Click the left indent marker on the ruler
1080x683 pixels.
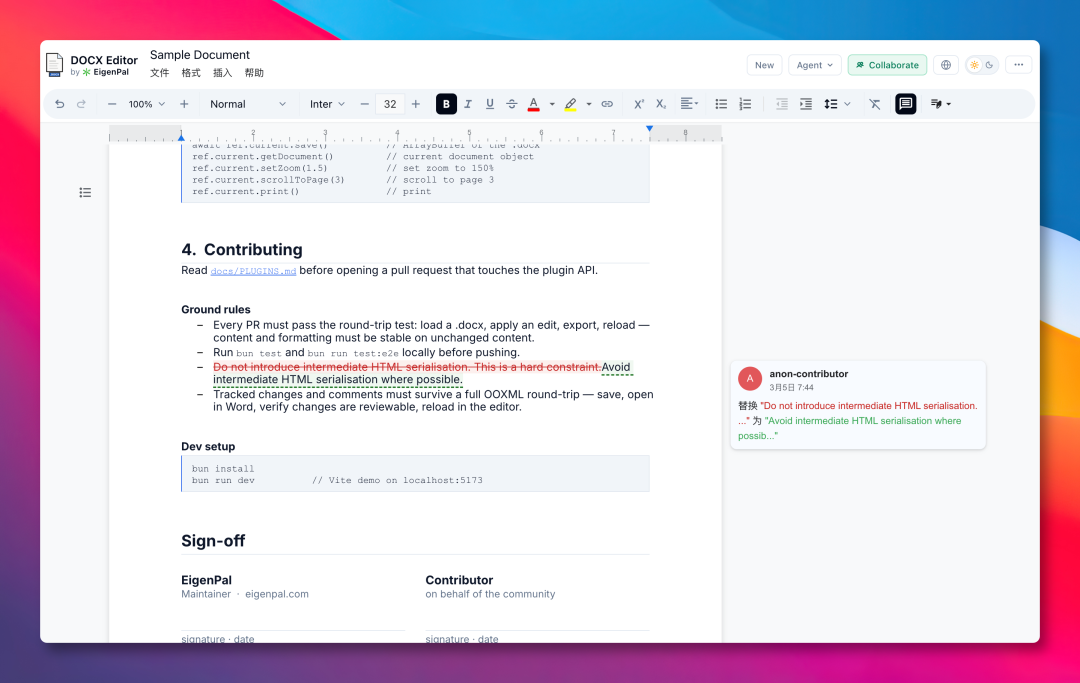coord(181,136)
